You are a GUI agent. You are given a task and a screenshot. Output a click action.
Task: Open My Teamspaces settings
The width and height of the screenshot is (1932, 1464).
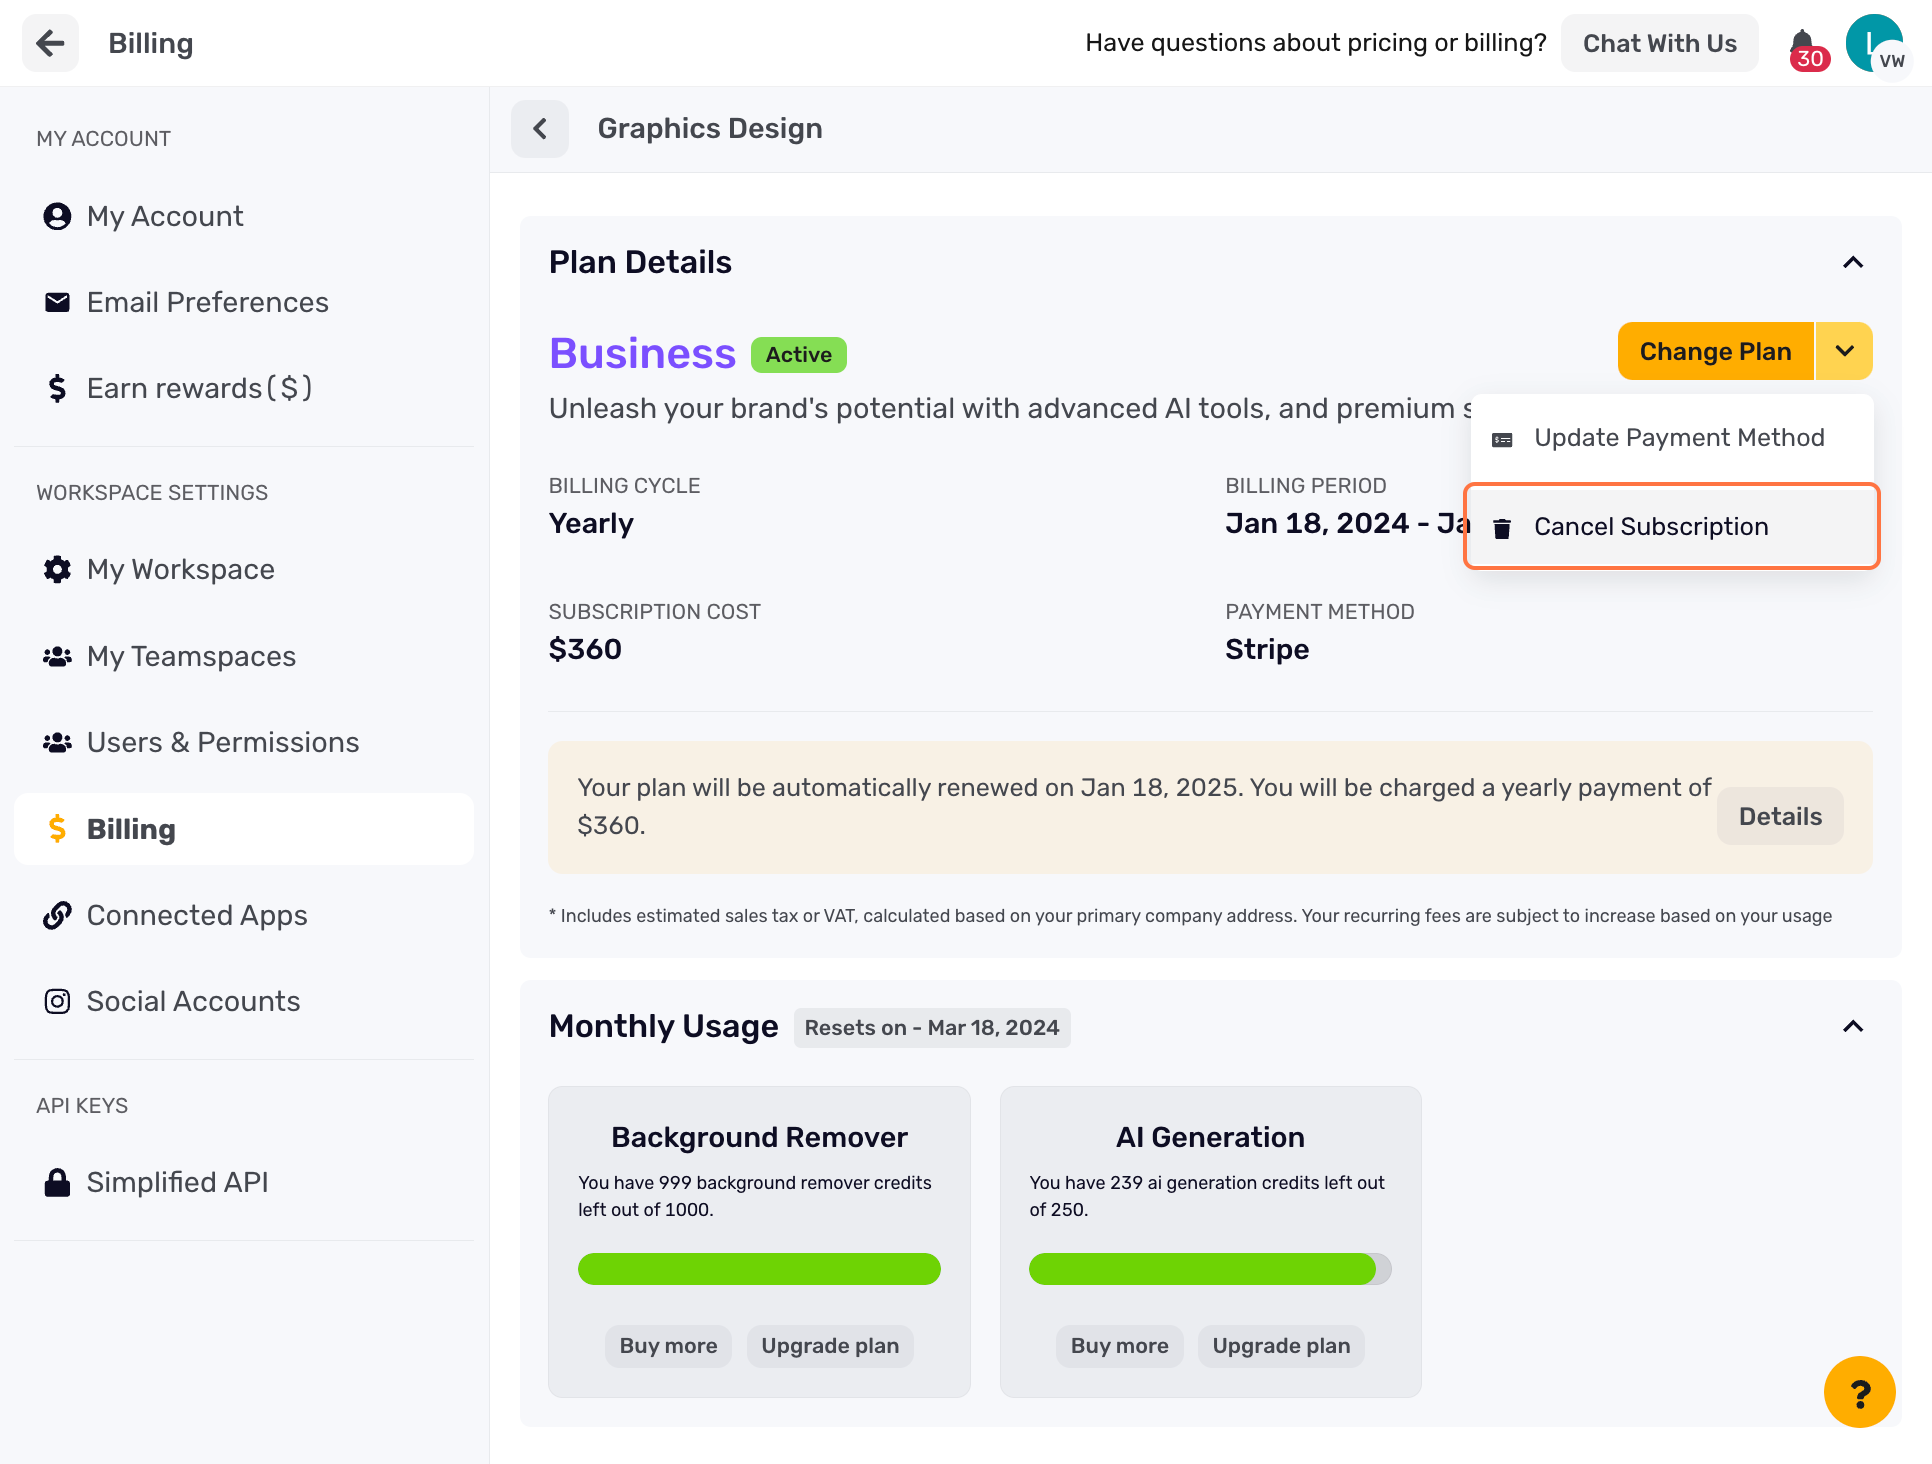[244, 656]
